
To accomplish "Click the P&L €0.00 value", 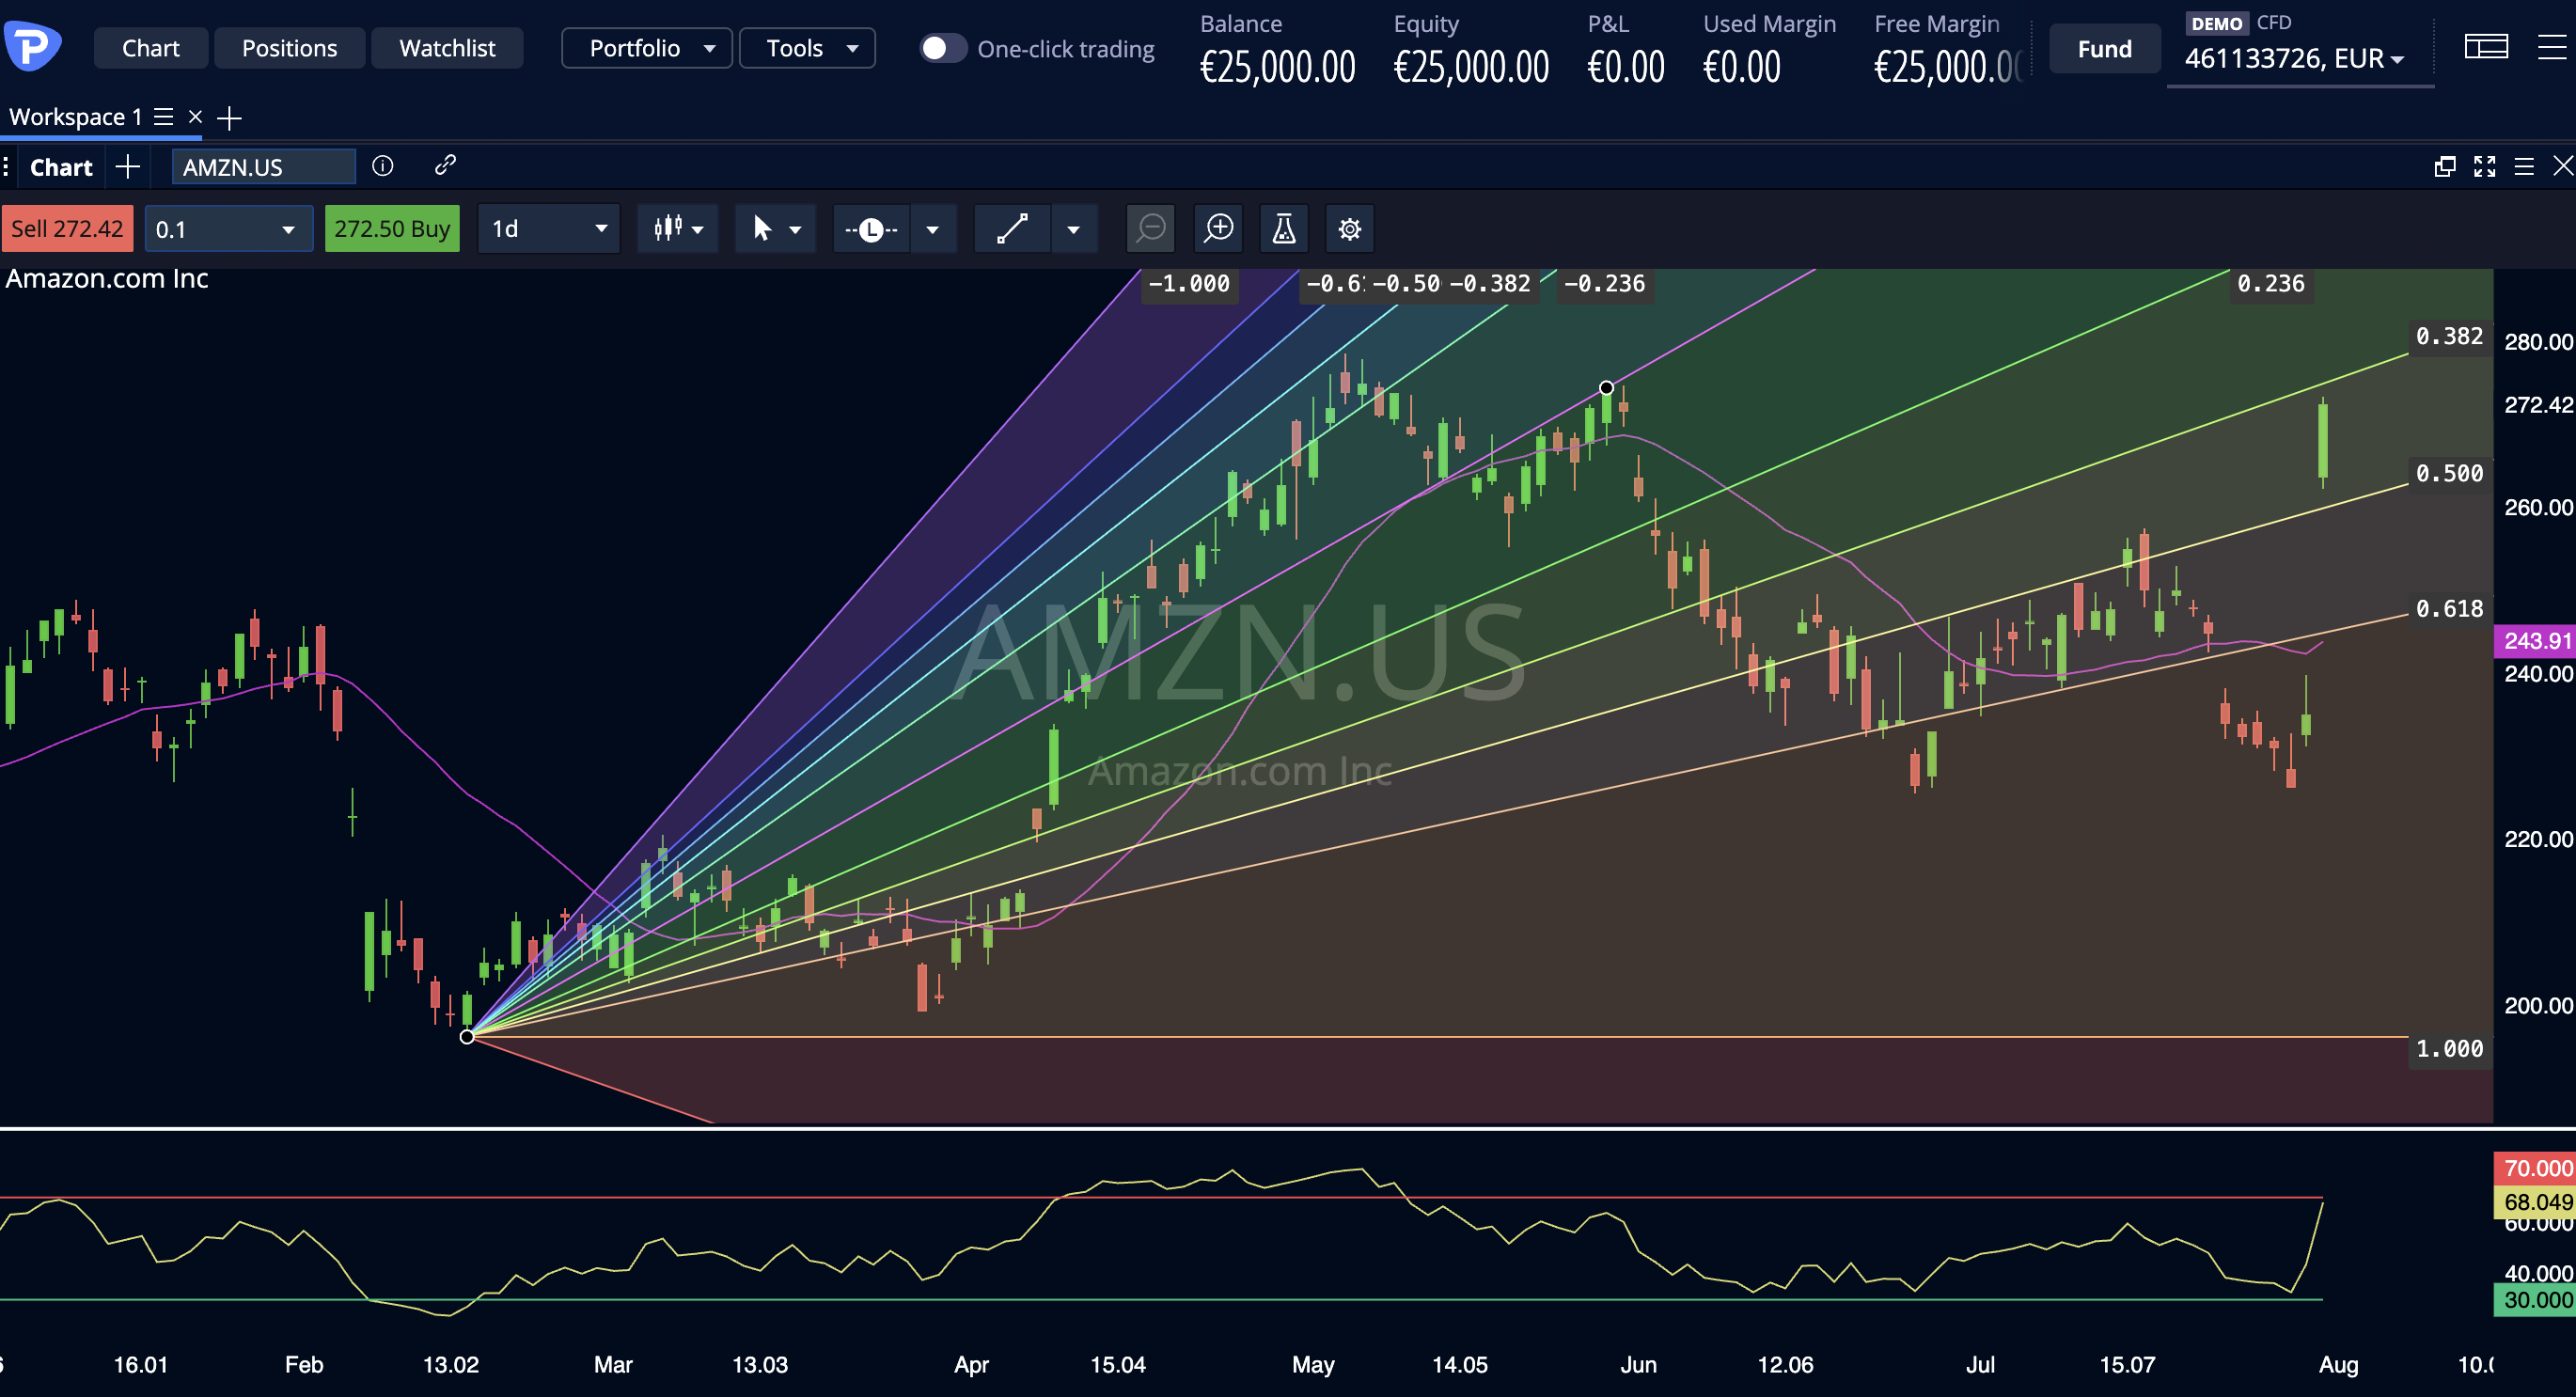I will (1625, 67).
